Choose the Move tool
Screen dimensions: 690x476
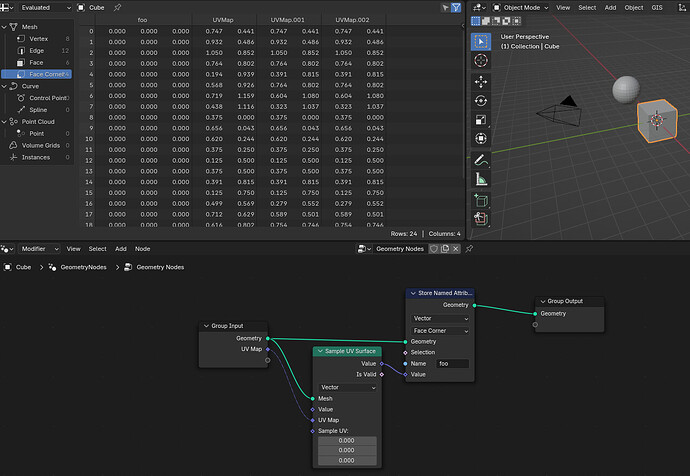[x=481, y=81]
